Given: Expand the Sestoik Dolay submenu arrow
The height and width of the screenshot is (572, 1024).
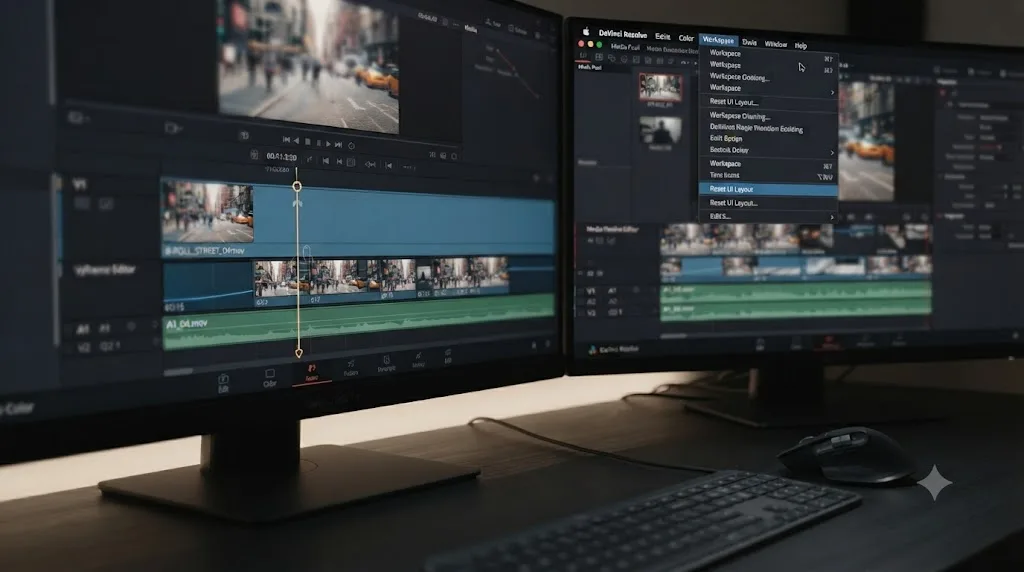Looking at the screenshot, I should tap(832, 152).
